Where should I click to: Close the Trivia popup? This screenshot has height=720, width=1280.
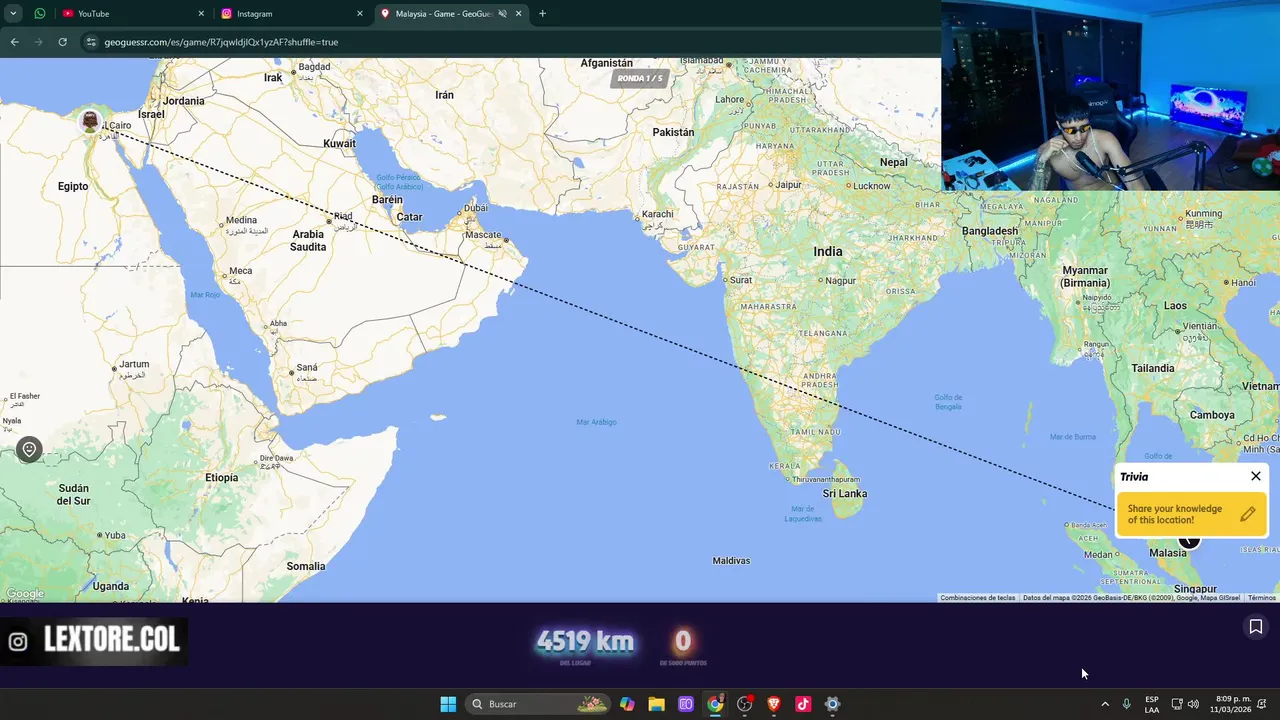click(x=1256, y=476)
